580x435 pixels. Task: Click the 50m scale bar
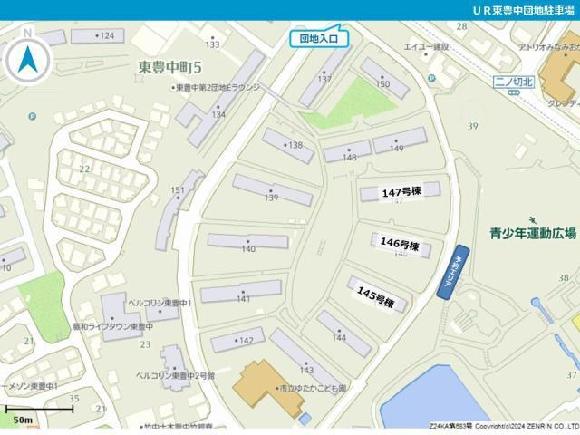39,413
